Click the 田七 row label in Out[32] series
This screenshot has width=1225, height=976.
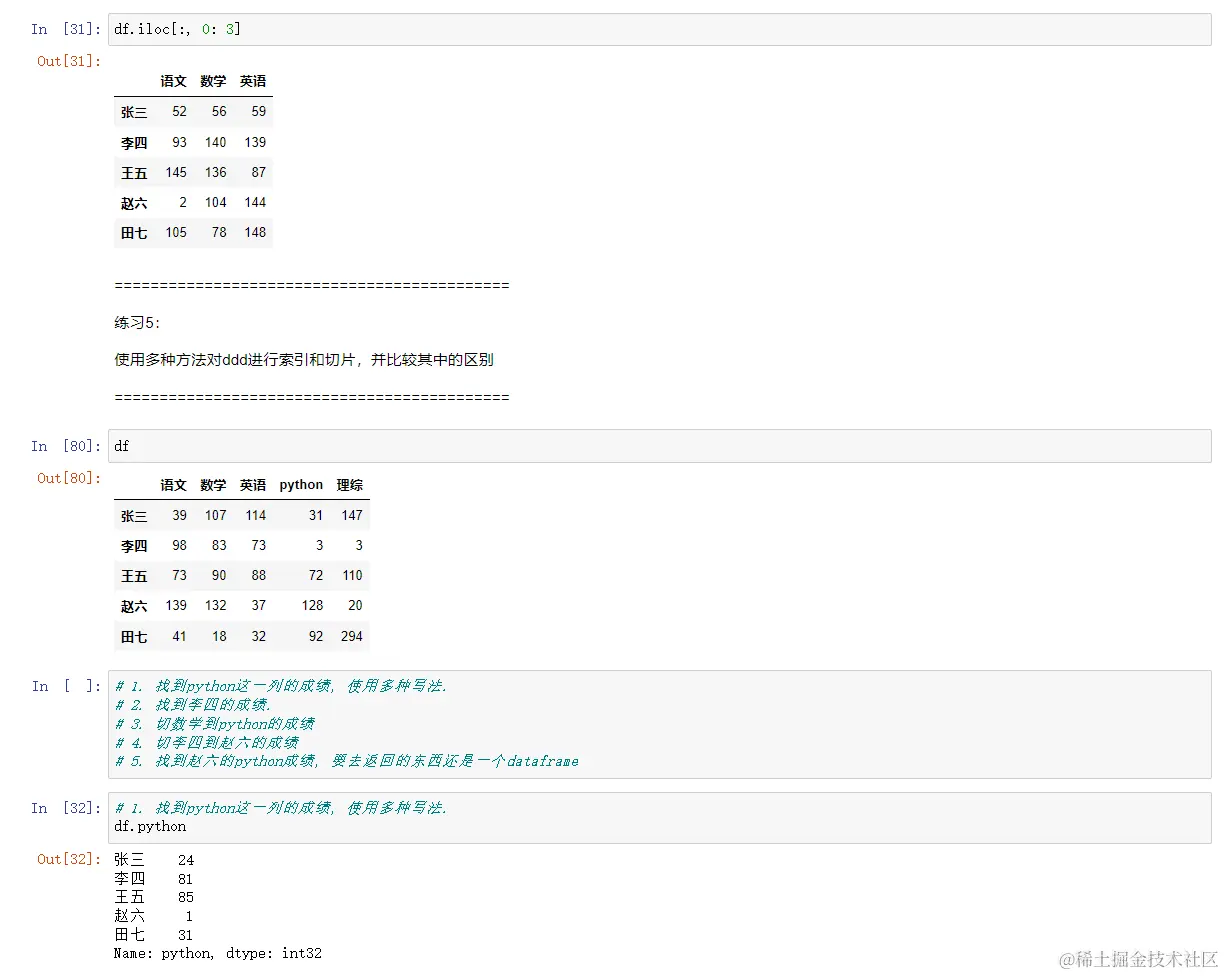(129, 935)
